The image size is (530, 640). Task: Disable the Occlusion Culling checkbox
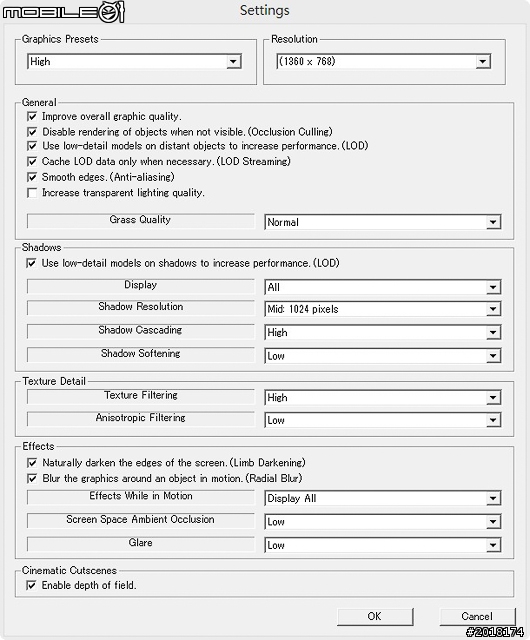32,132
